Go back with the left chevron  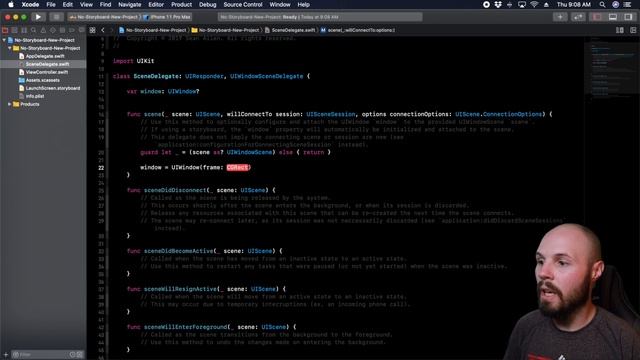[x=103, y=30]
